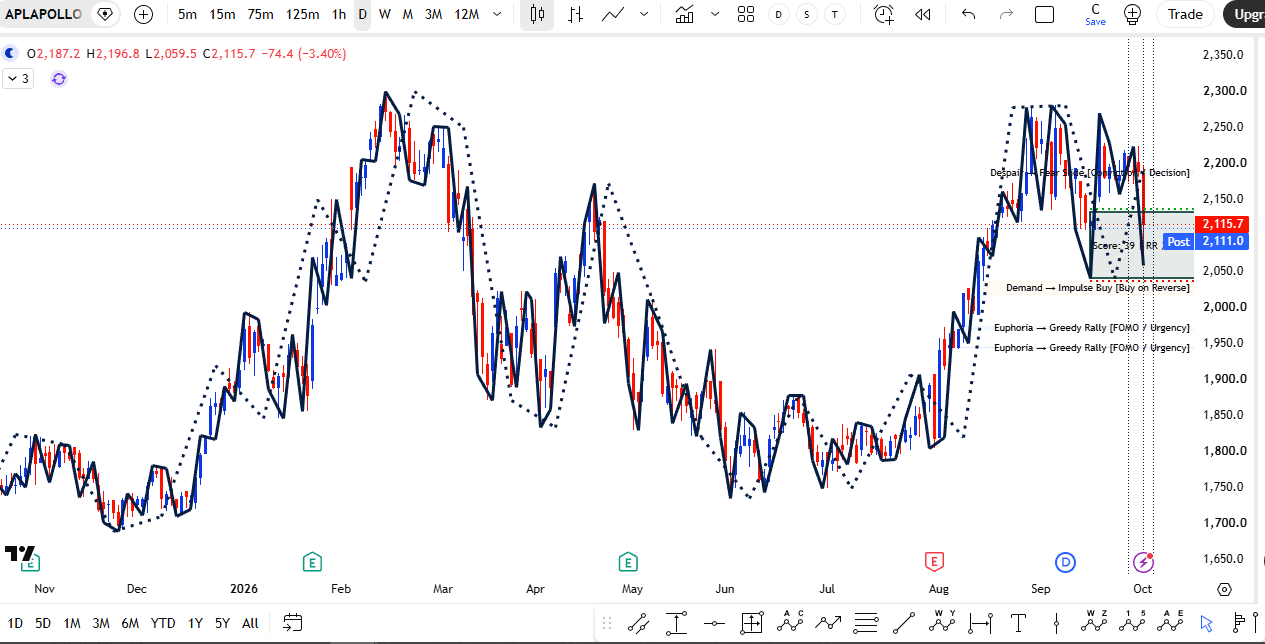Select the 12M interval
The width and height of the screenshot is (1265, 644).
point(466,14)
